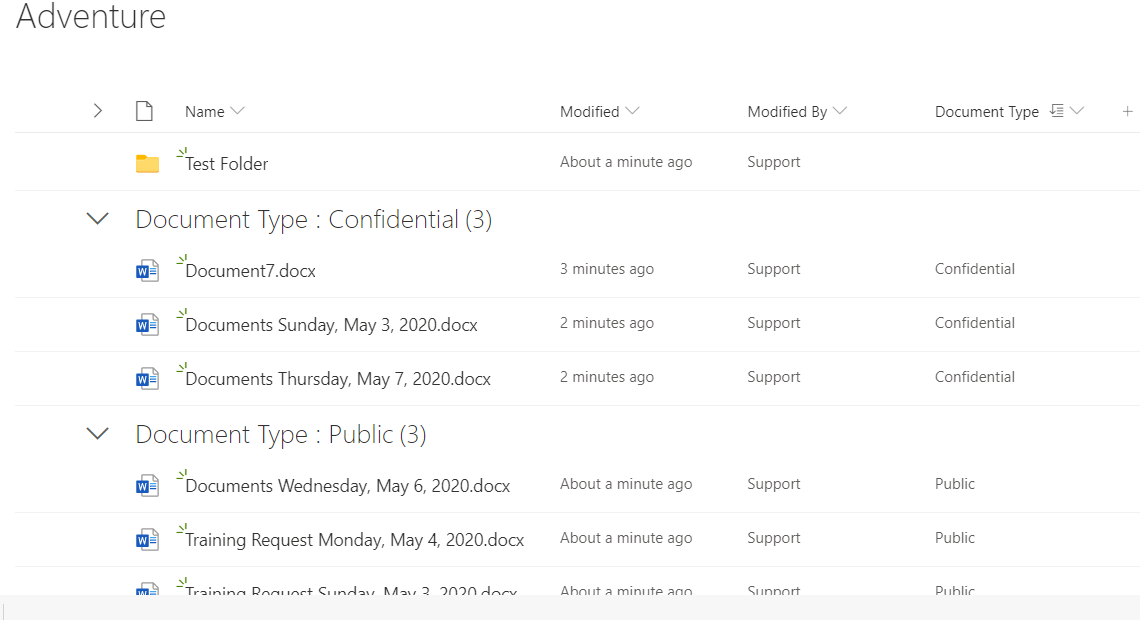Click the file type column header icon
The height and width of the screenshot is (620, 1140).
tap(145, 111)
